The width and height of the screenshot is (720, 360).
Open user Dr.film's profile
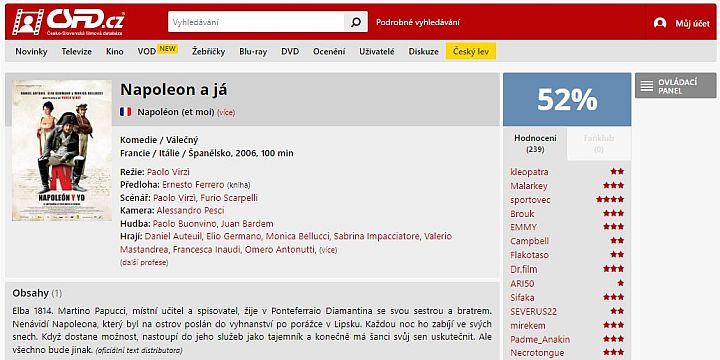coord(523,269)
